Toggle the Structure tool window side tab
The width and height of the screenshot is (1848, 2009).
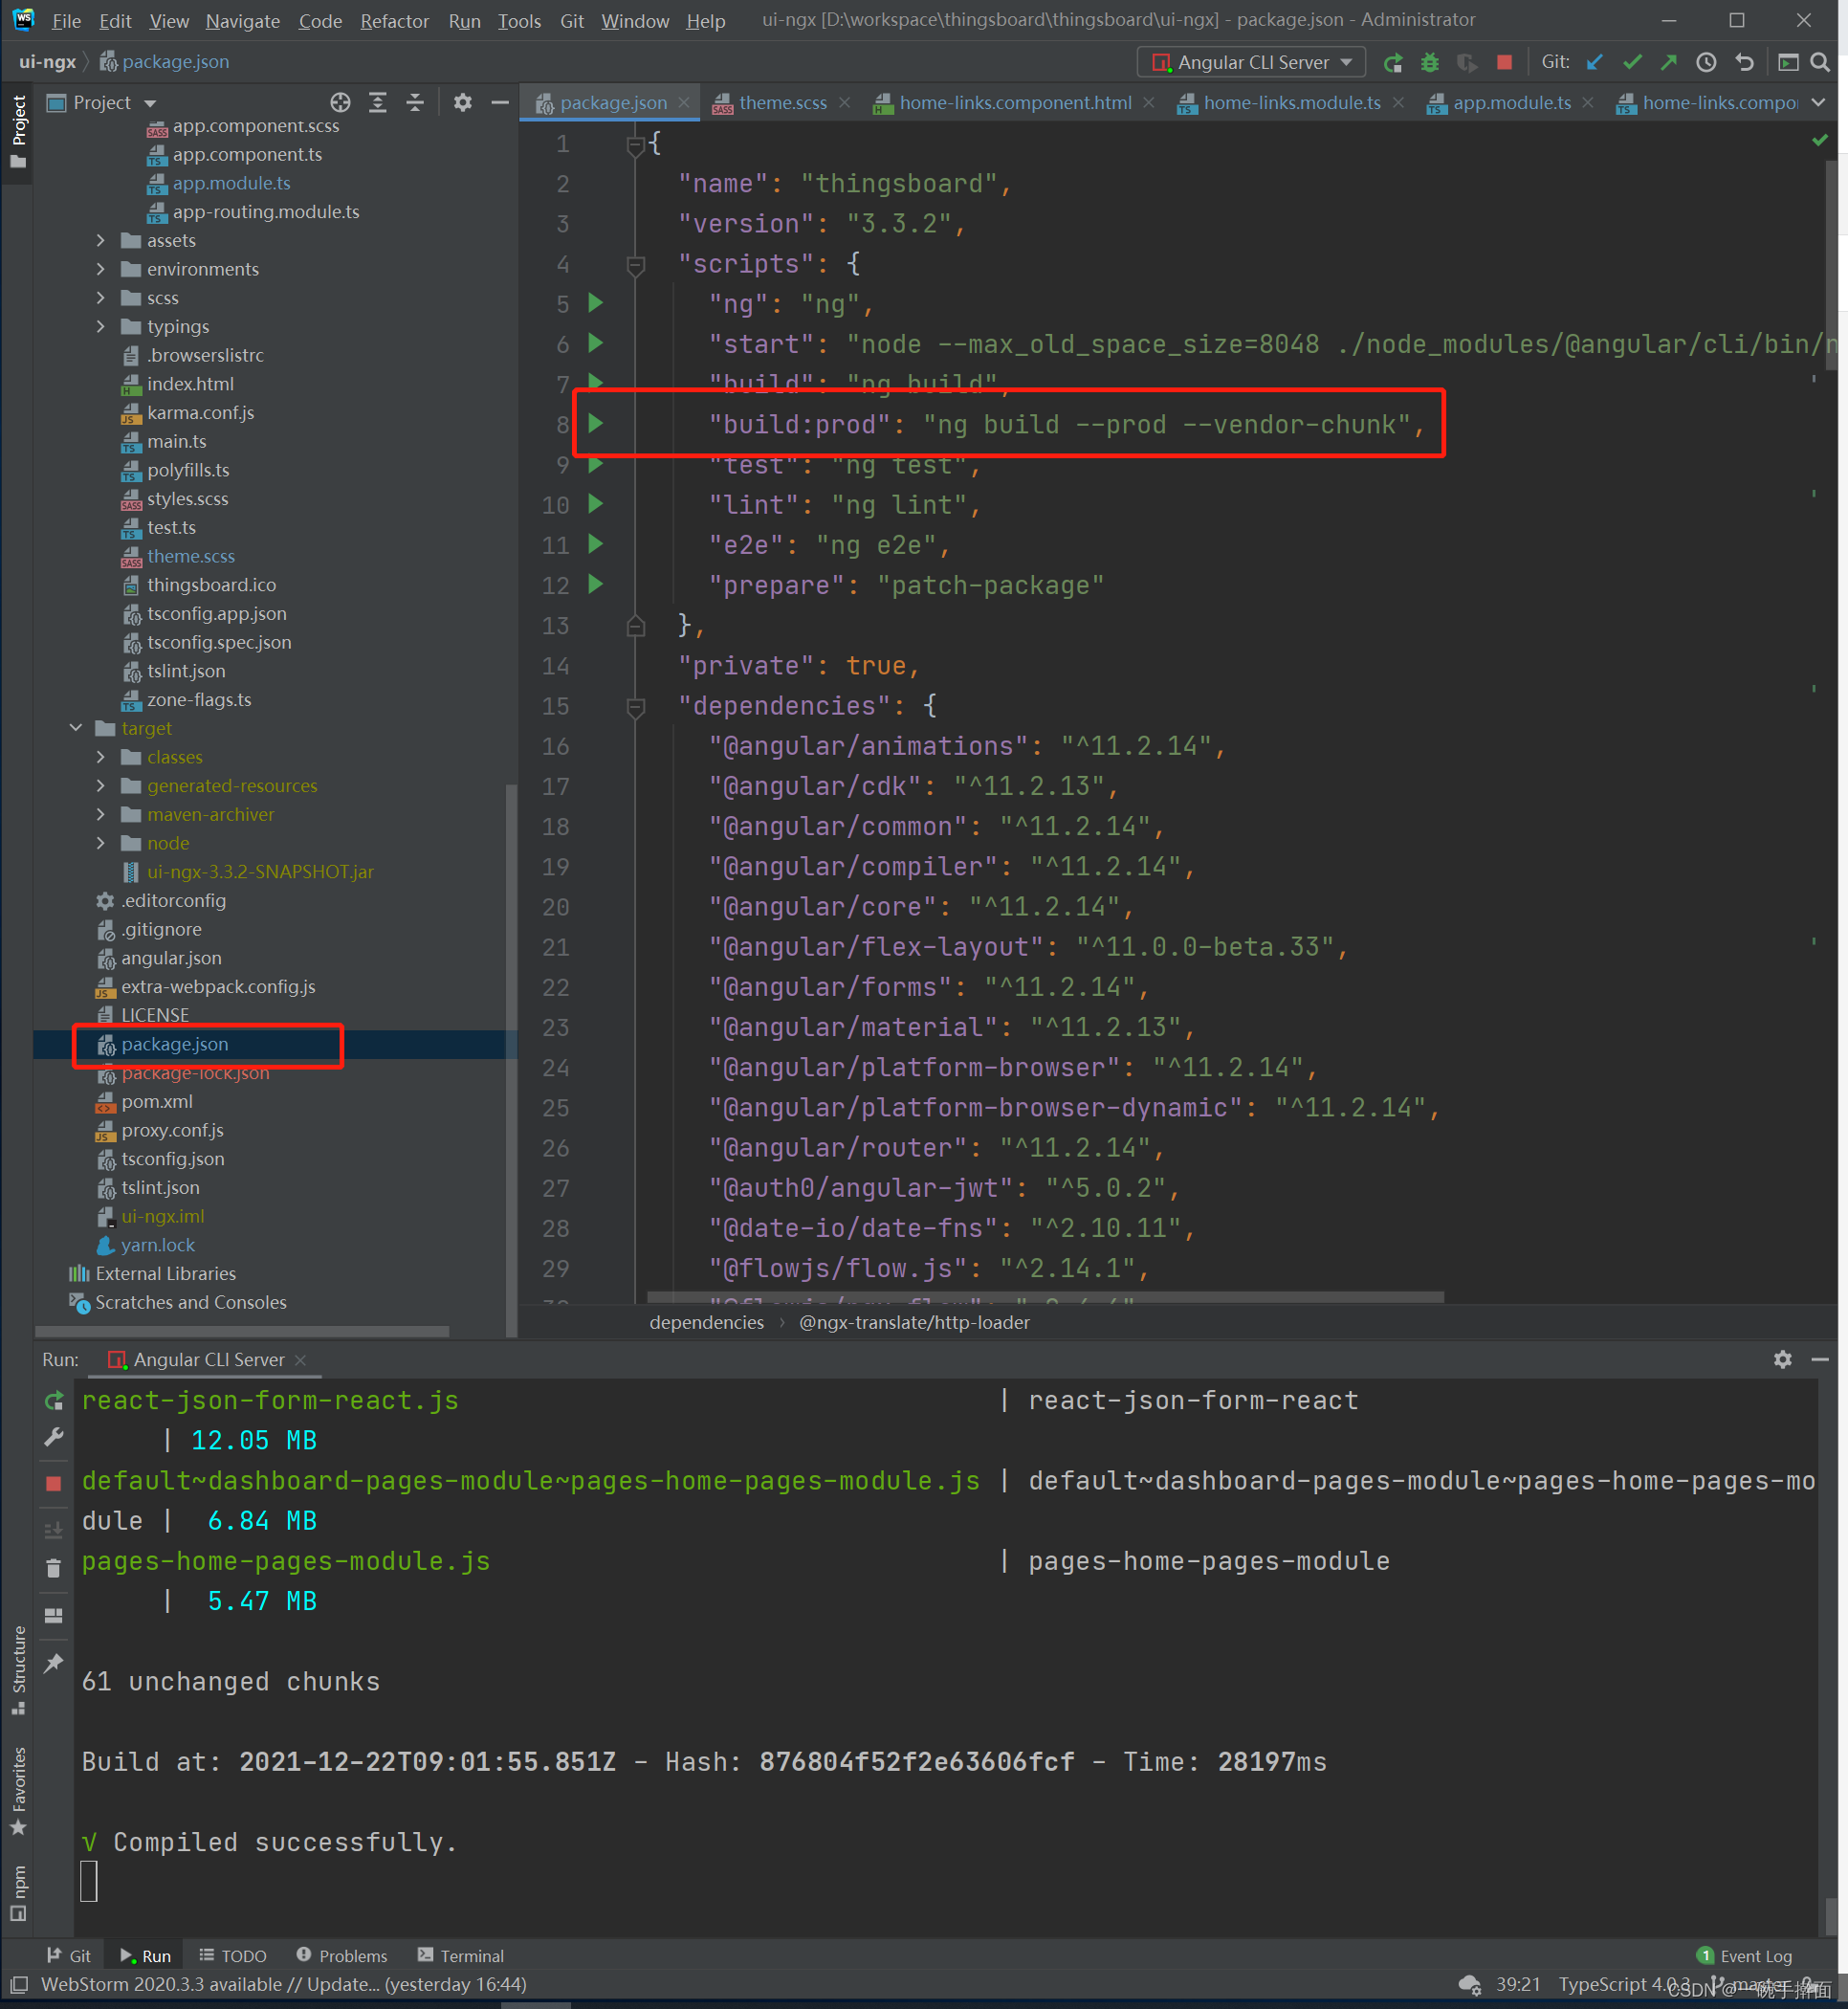coord(18,1669)
